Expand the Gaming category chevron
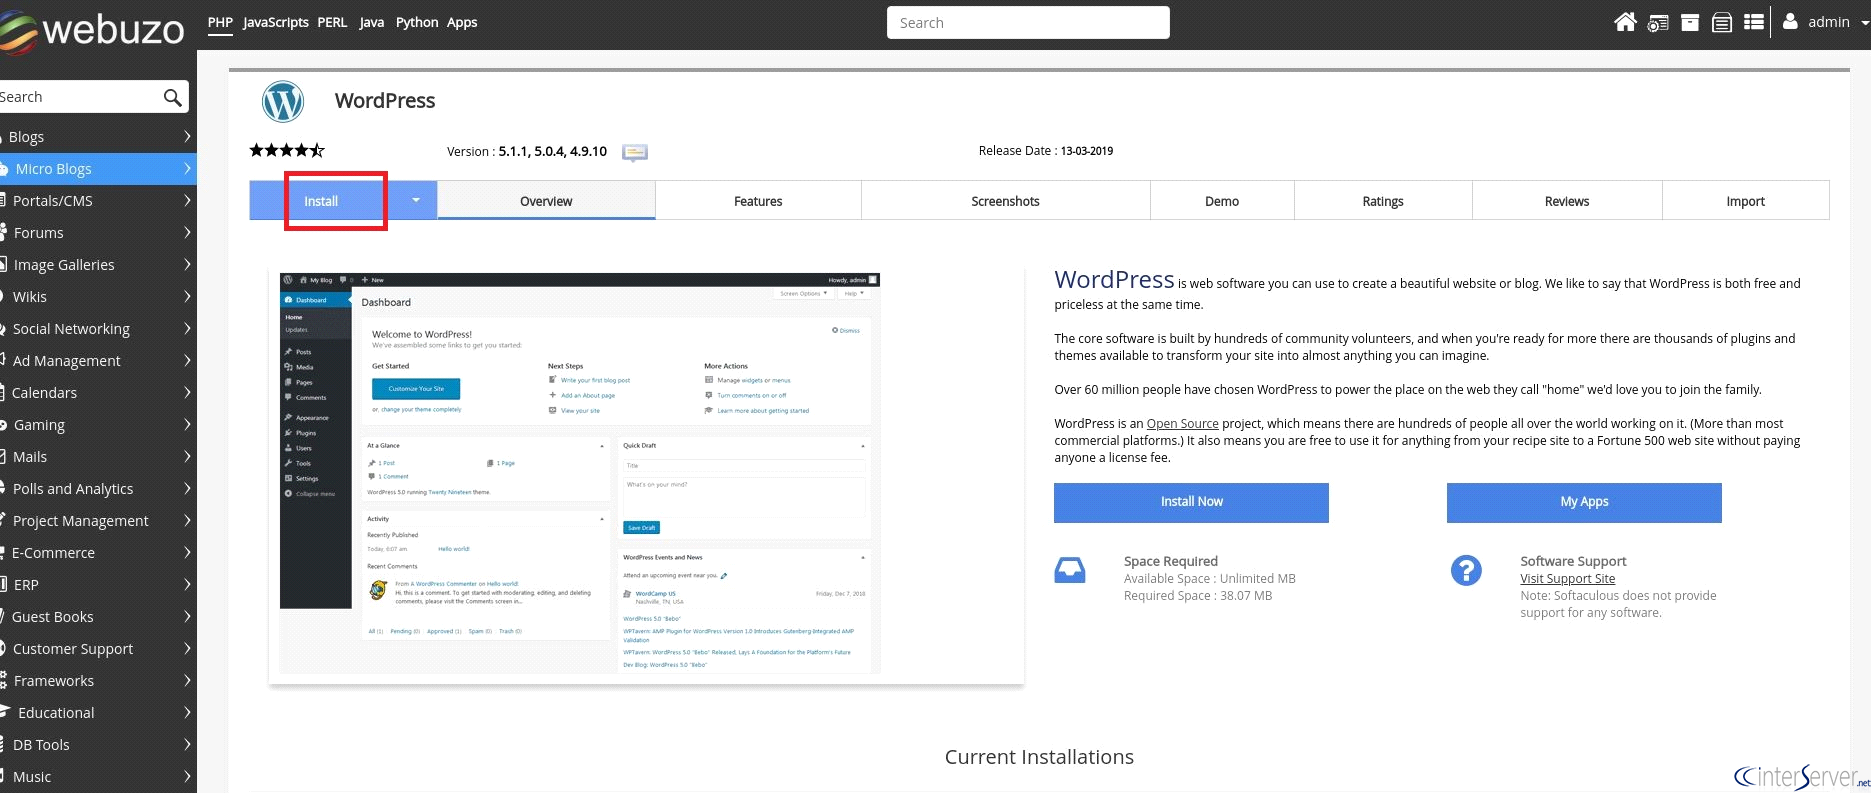The image size is (1871, 793). pyautogui.click(x=187, y=424)
